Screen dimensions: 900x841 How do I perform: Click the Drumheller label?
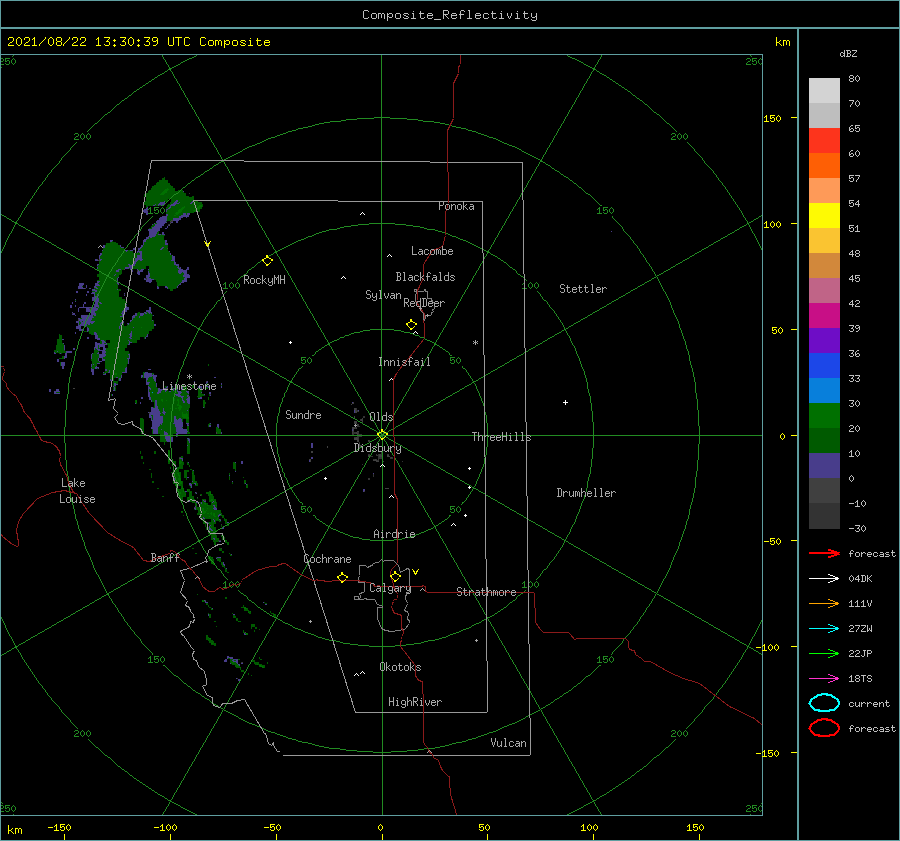click(x=586, y=493)
